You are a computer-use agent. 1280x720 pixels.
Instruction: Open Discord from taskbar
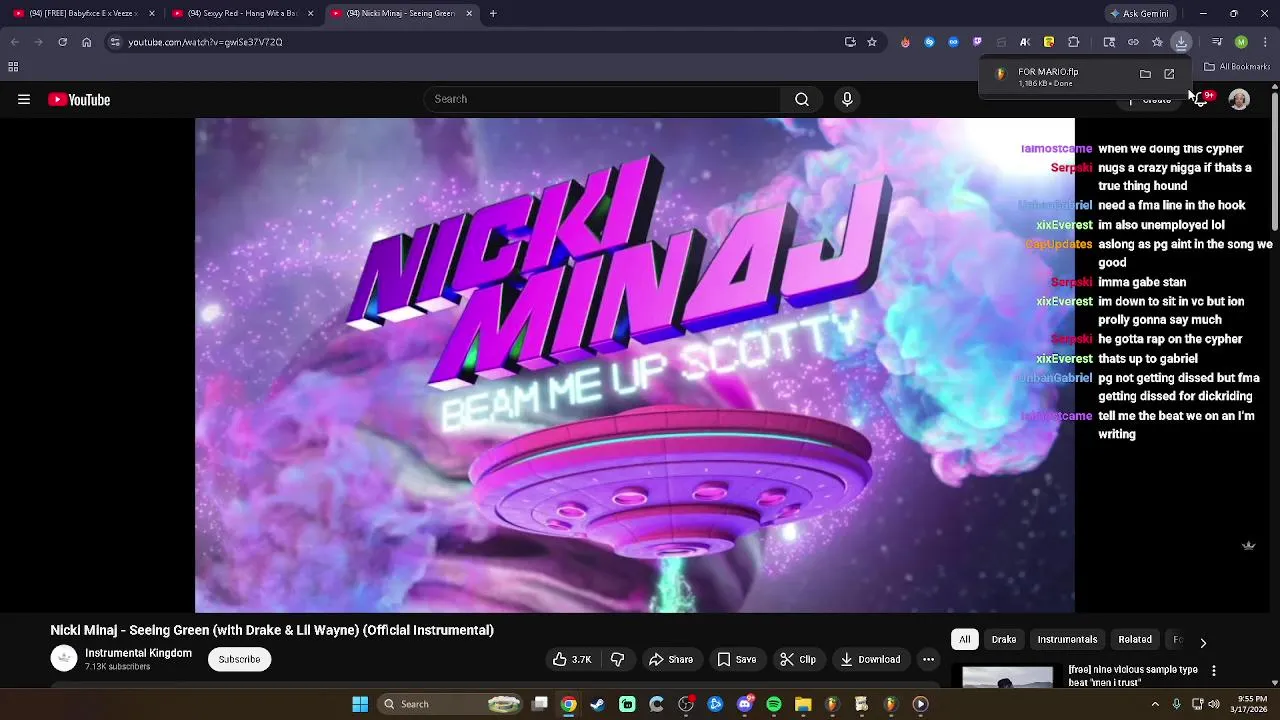745,704
